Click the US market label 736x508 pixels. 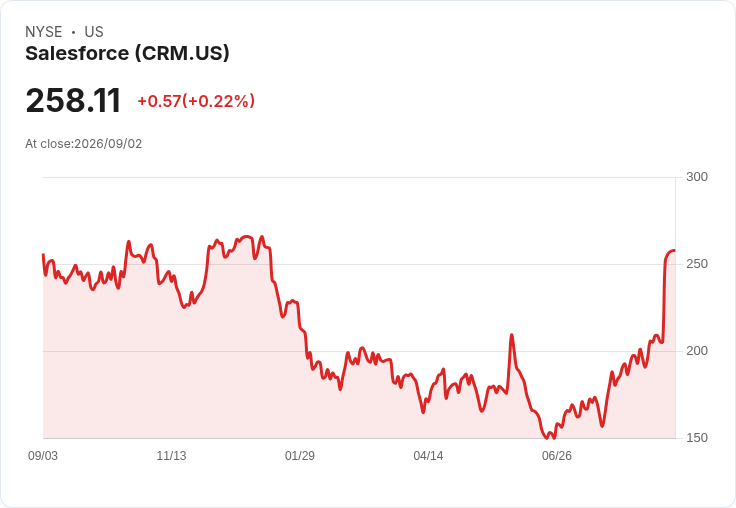tap(94, 31)
